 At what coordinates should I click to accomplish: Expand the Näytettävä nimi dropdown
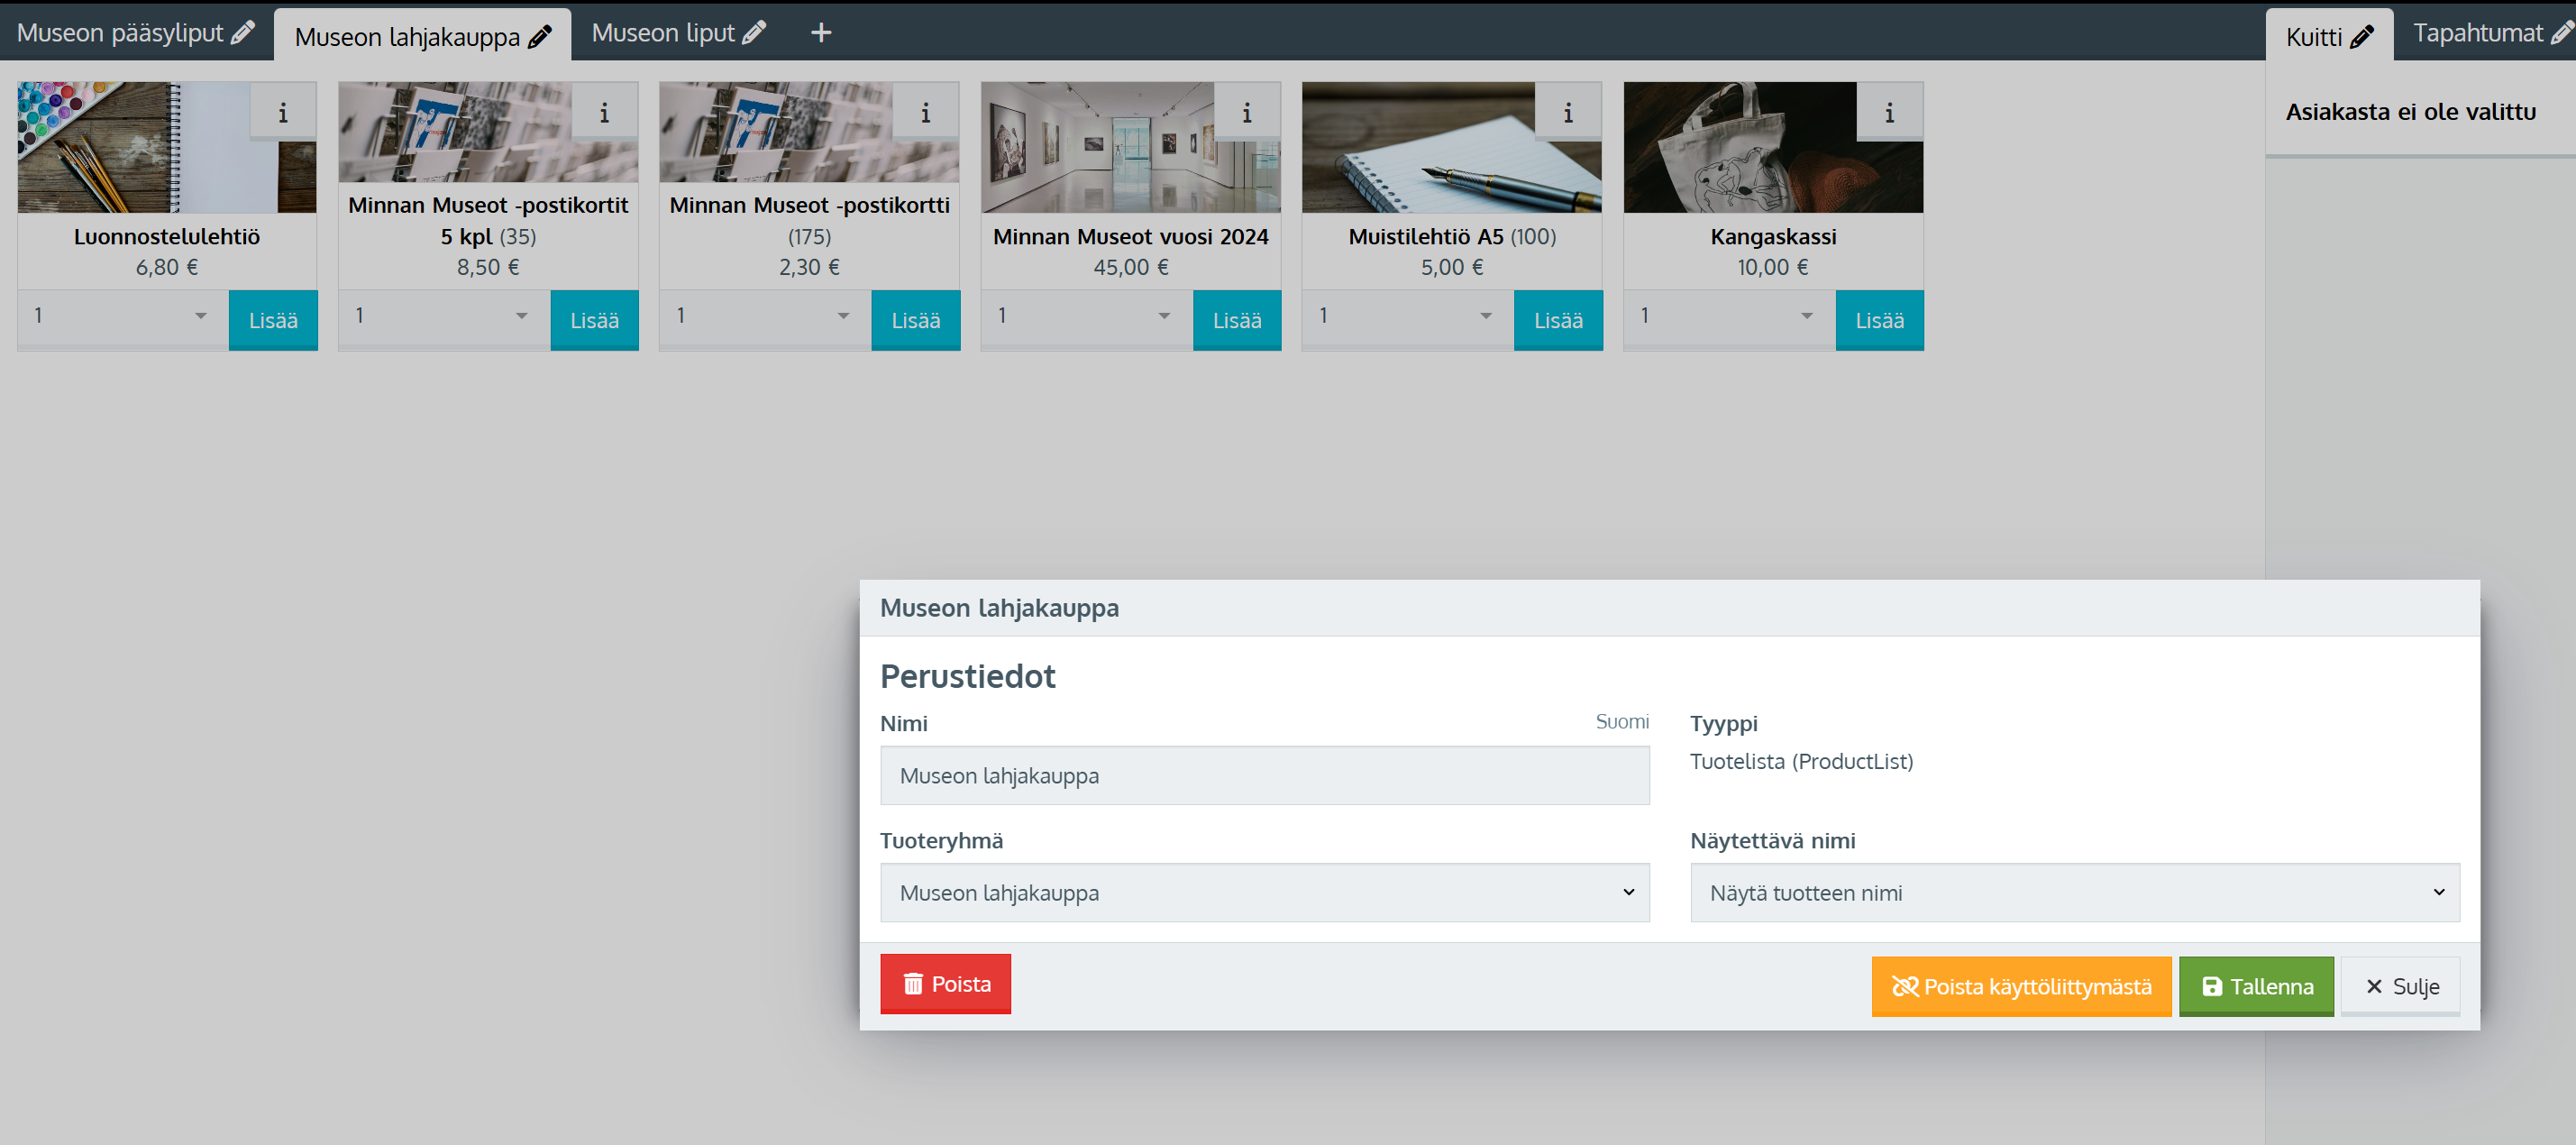tap(2075, 893)
